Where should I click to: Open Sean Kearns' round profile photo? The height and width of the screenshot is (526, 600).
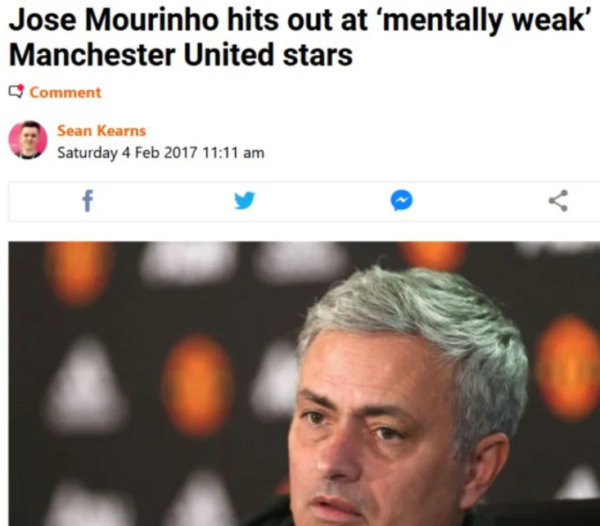click(28, 140)
